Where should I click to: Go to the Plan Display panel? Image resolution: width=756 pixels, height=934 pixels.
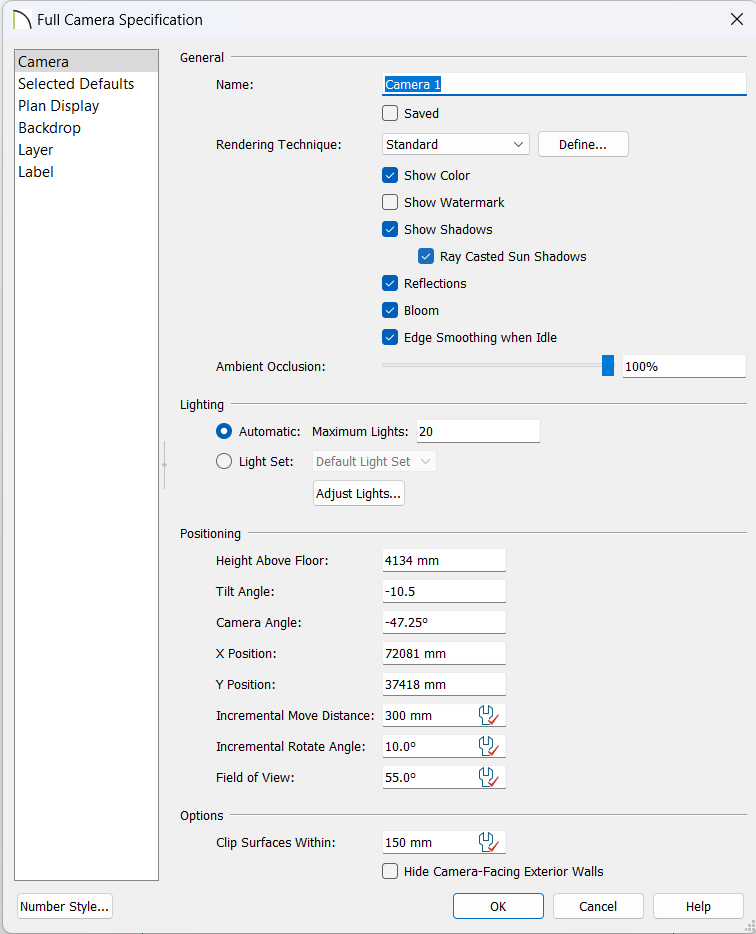58,106
